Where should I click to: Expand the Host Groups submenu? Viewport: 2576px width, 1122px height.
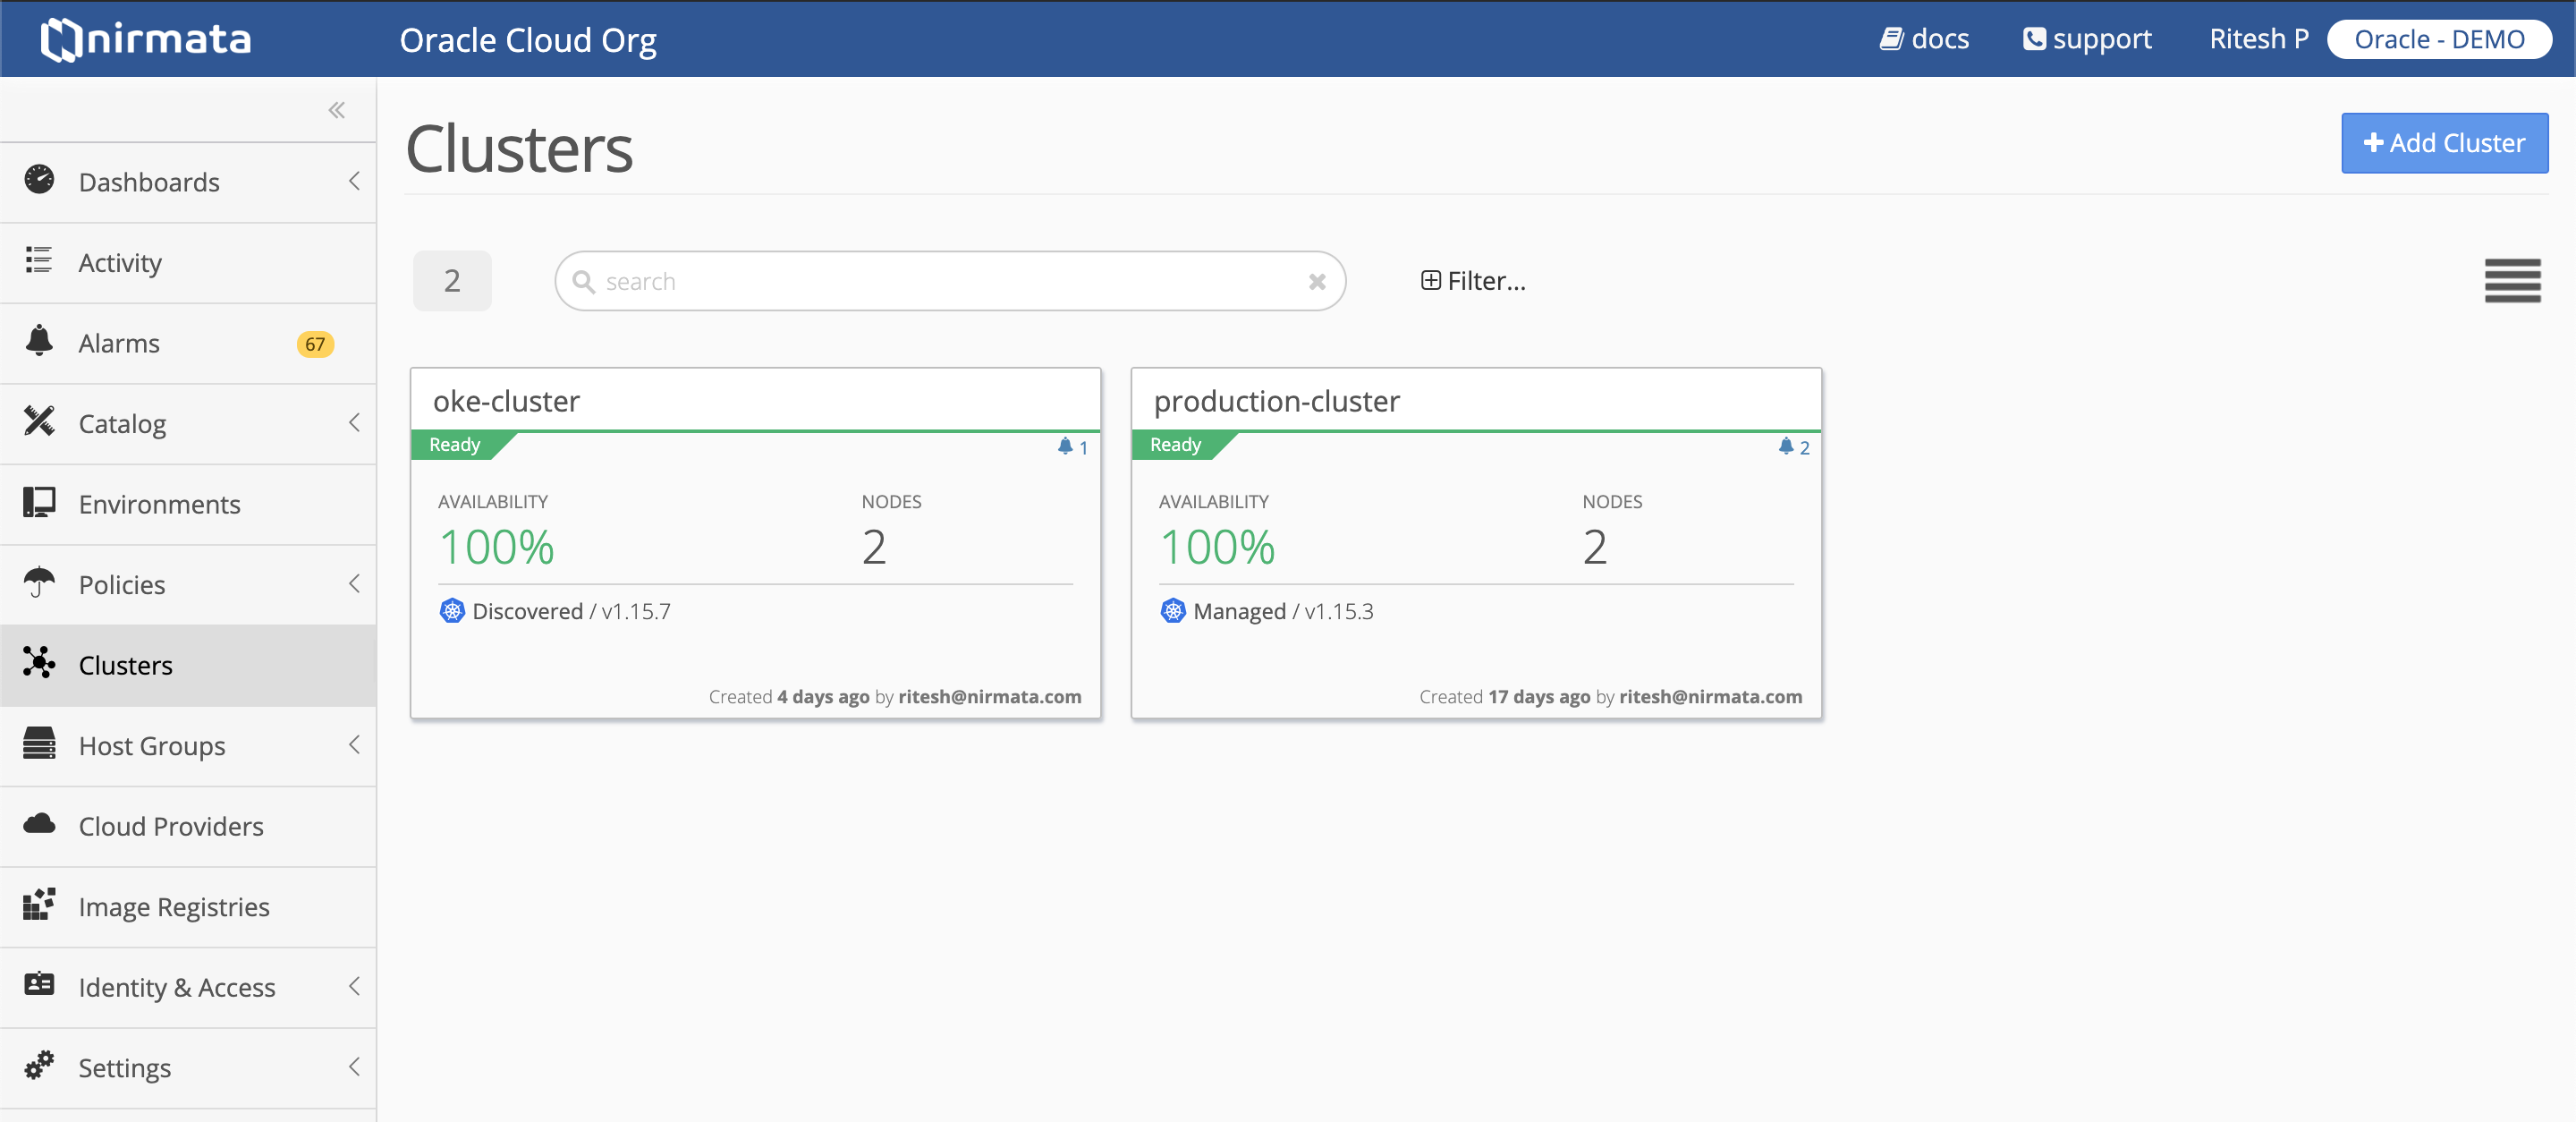coord(354,745)
